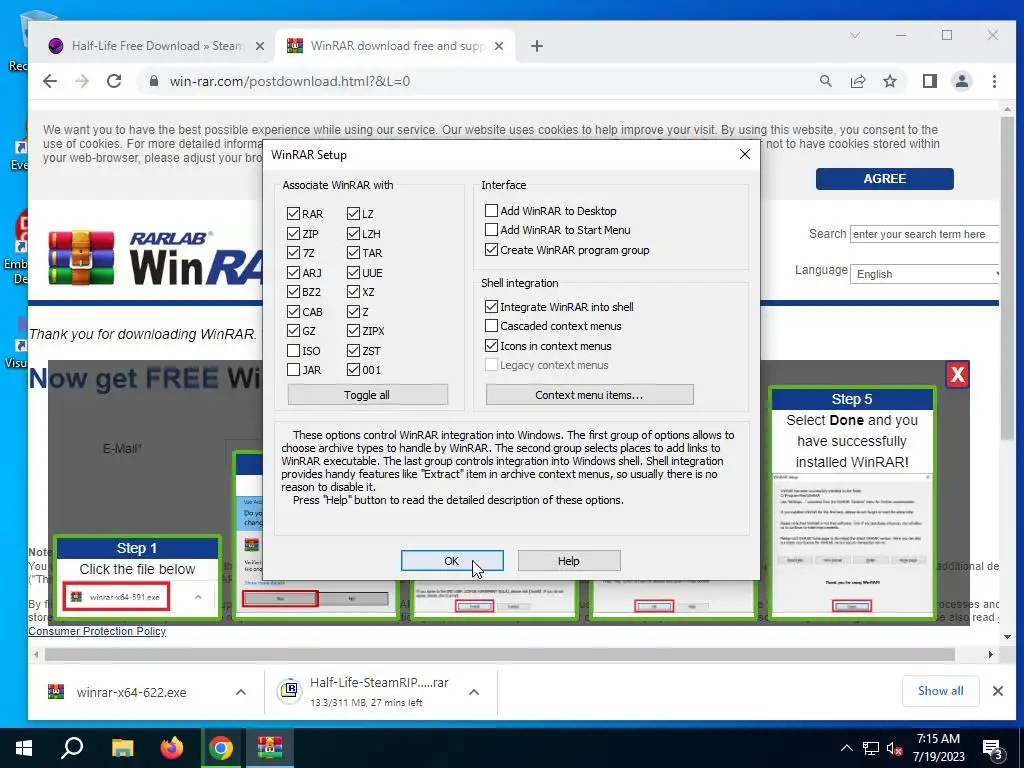Image resolution: width=1024 pixels, height=768 pixels.
Task: Open File Explorer from taskbar
Action: [x=122, y=748]
